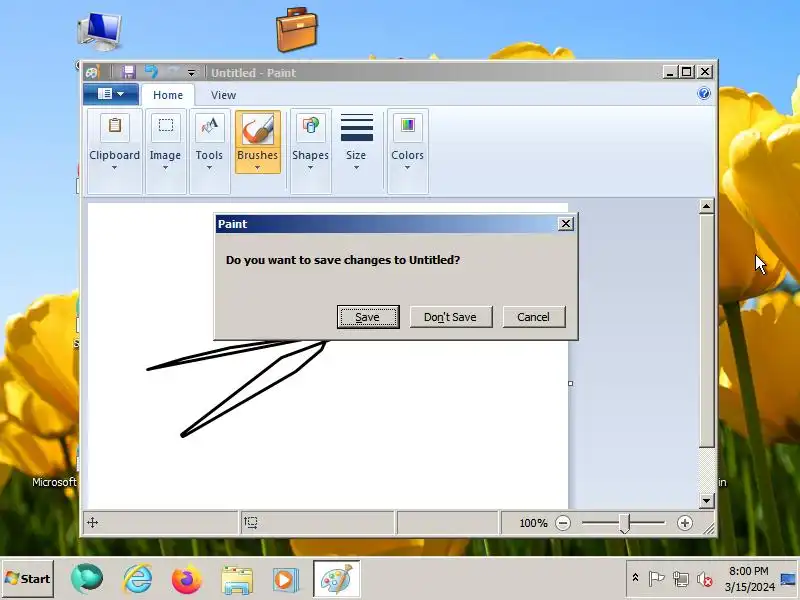Expand the Image group dropdown arrow
The height and width of the screenshot is (600, 800).
point(165,167)
